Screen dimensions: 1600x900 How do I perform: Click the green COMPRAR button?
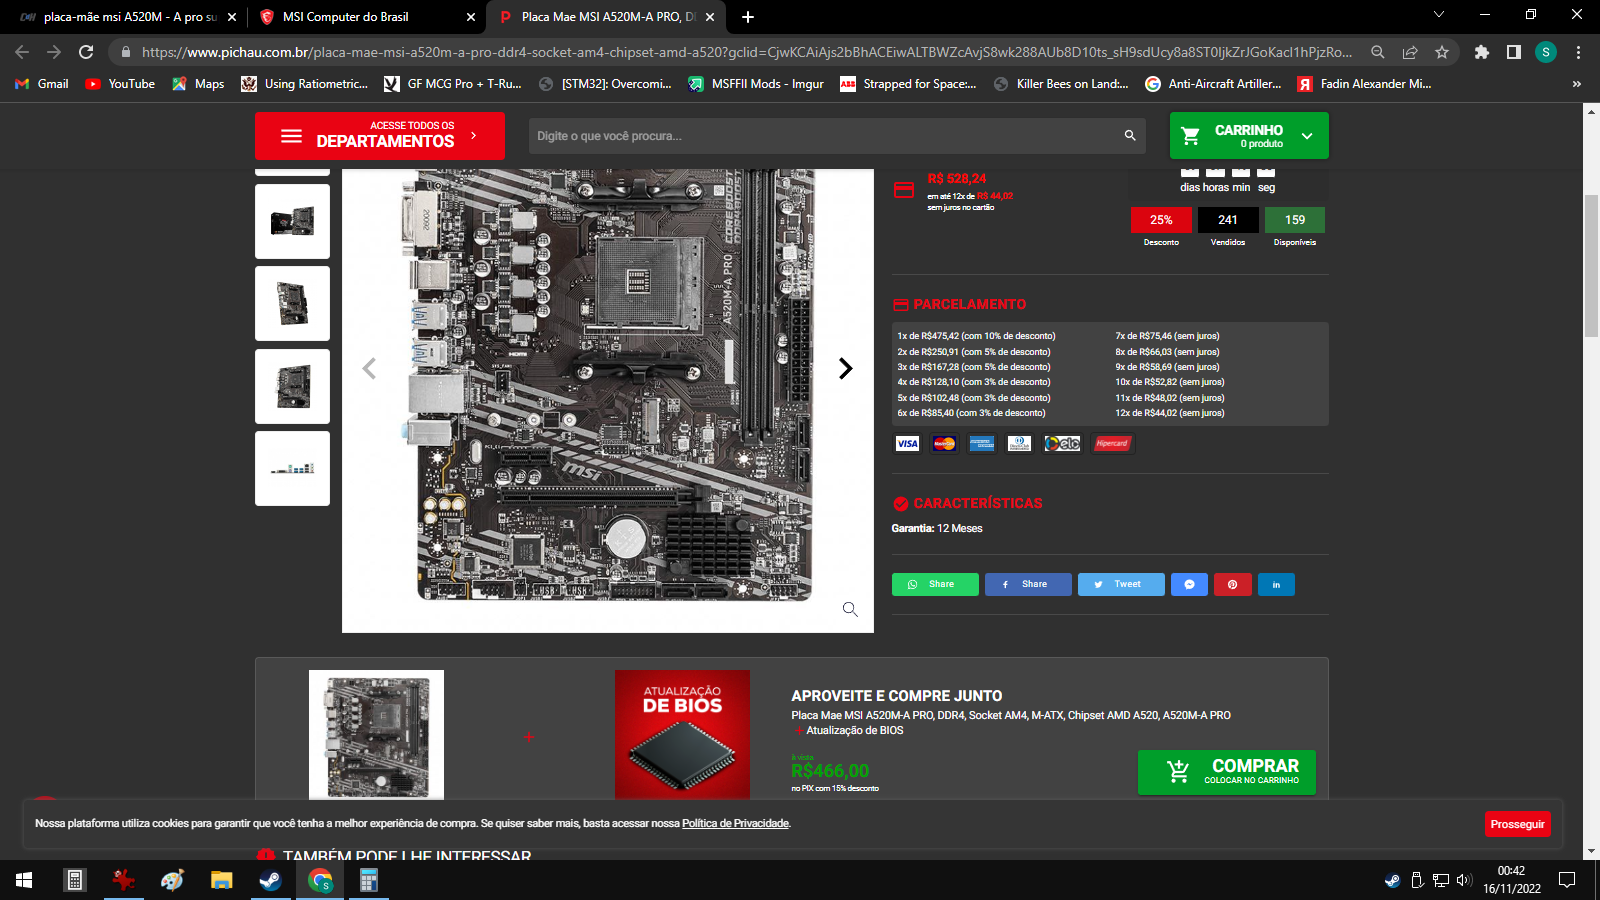pyautogui.click(x=1227, y=772)
